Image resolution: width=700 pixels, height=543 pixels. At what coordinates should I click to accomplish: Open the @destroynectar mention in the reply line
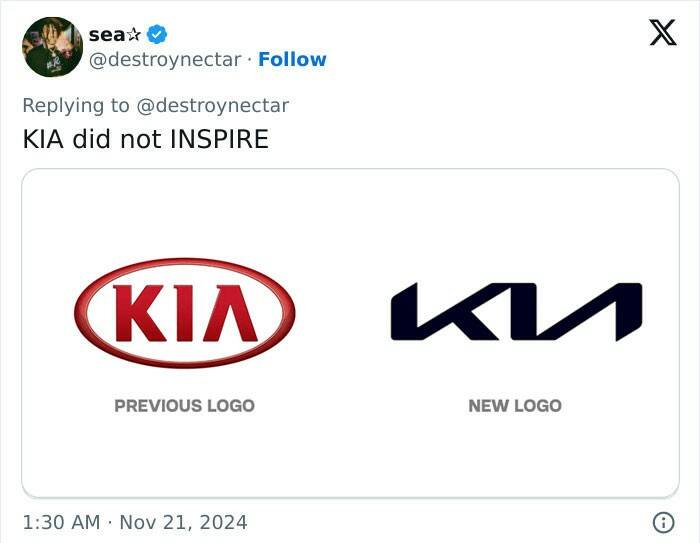pos(212,105)
